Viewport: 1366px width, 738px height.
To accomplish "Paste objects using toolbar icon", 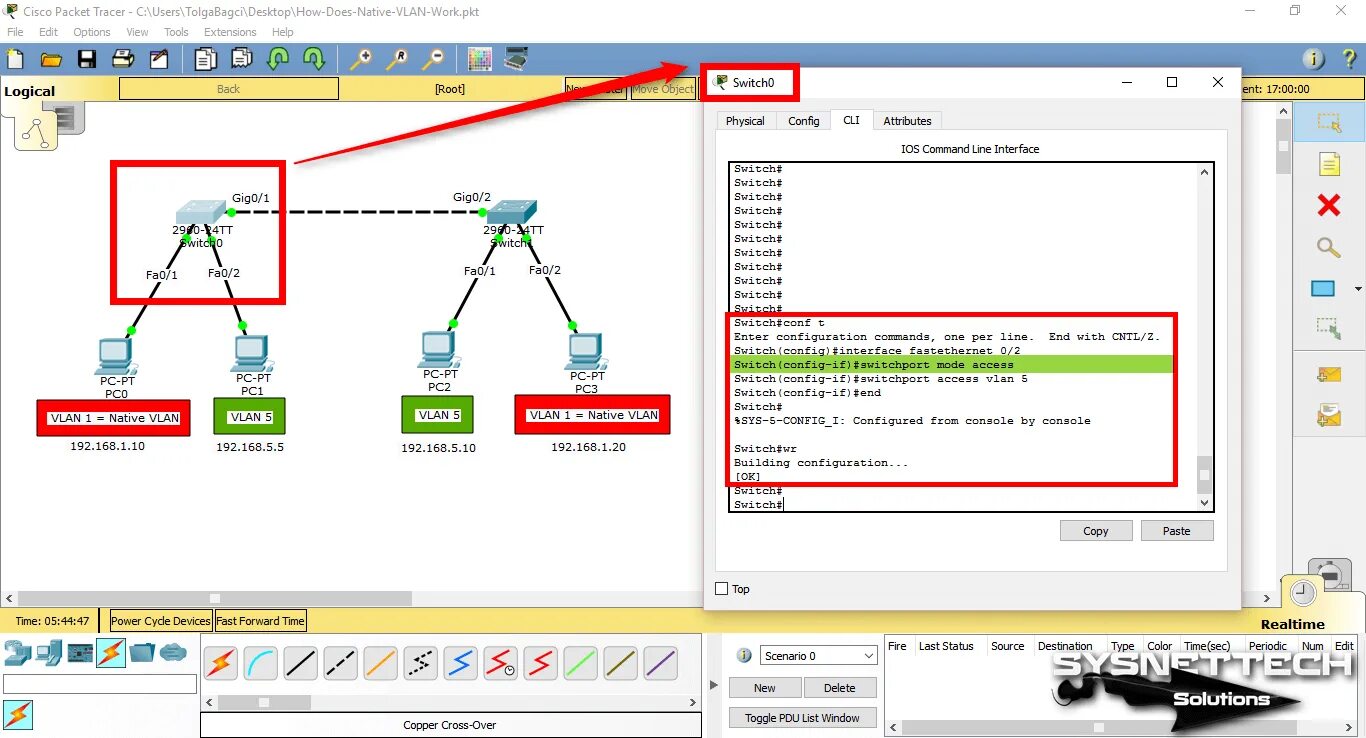I will tap(241, 59).
